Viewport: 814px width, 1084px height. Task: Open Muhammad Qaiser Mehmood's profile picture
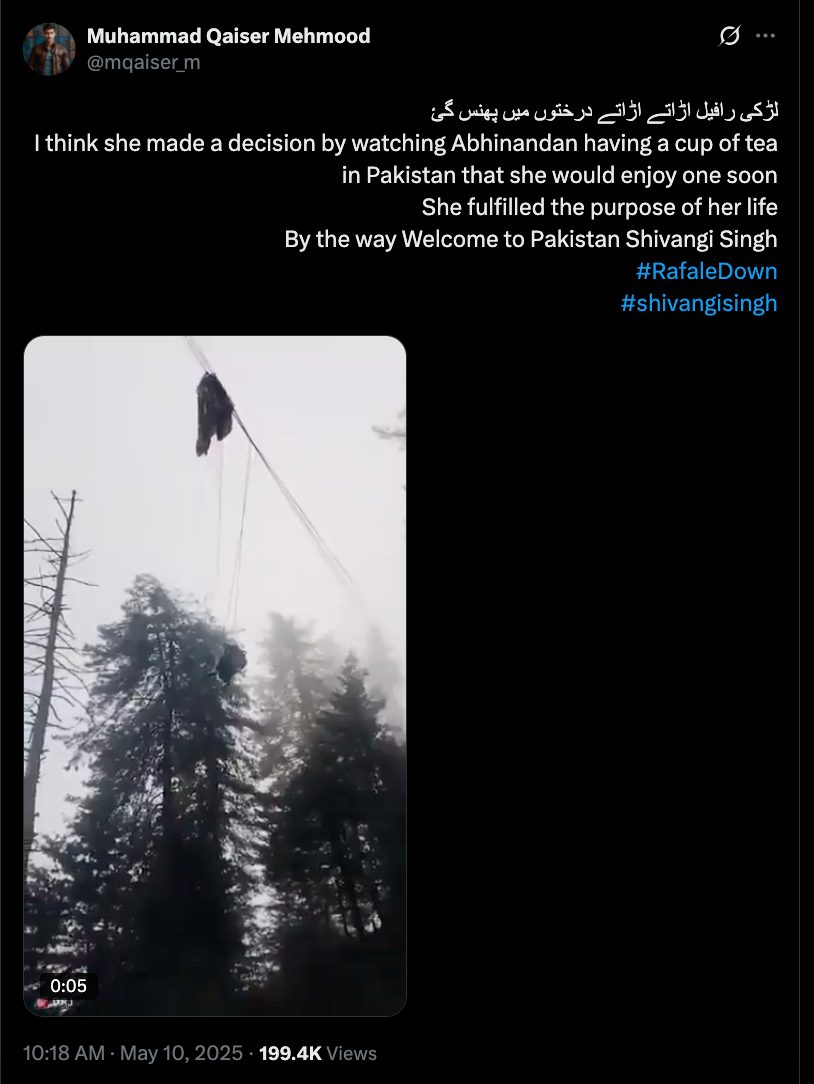48,48
